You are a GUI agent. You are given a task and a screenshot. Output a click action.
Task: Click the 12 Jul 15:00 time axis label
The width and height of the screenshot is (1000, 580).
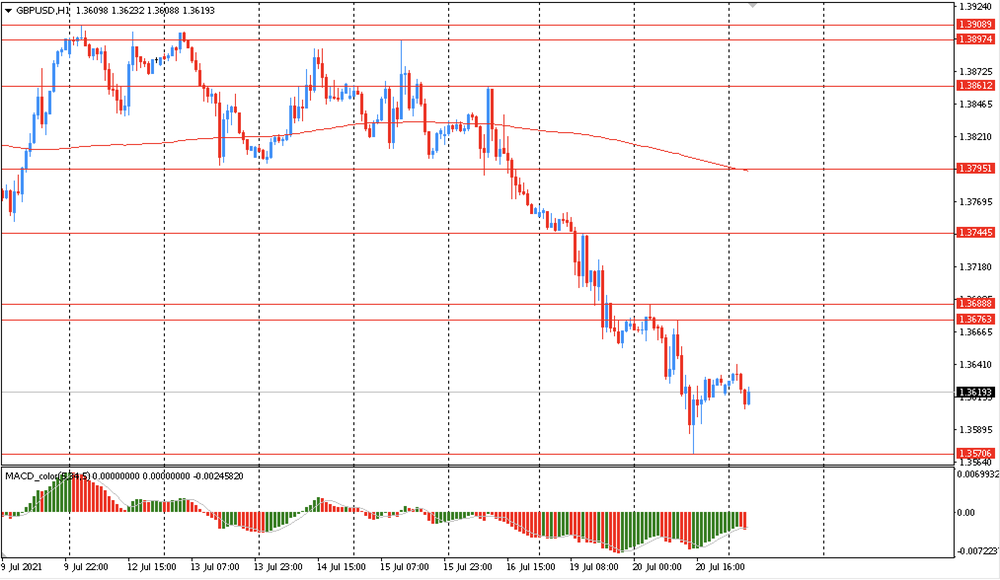[x=152, y=567]
